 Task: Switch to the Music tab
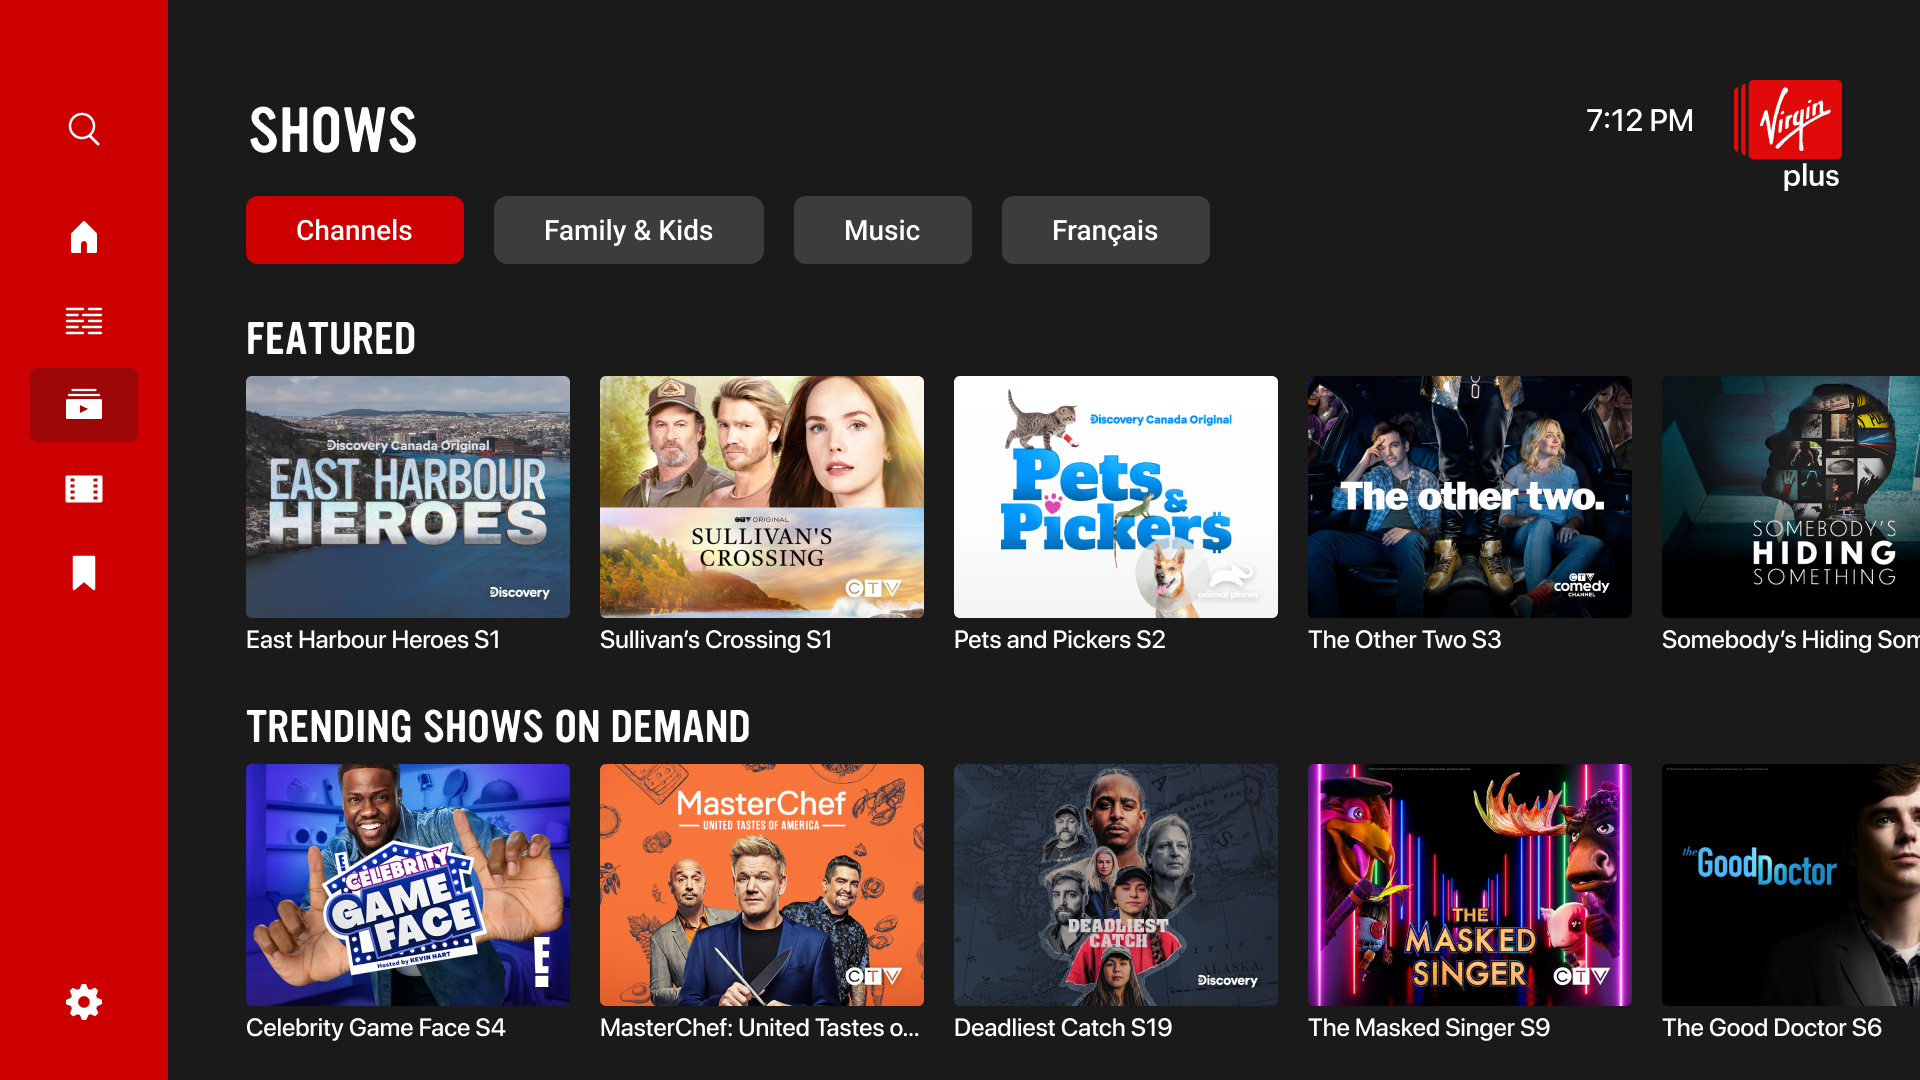click(x=882, y=230)
